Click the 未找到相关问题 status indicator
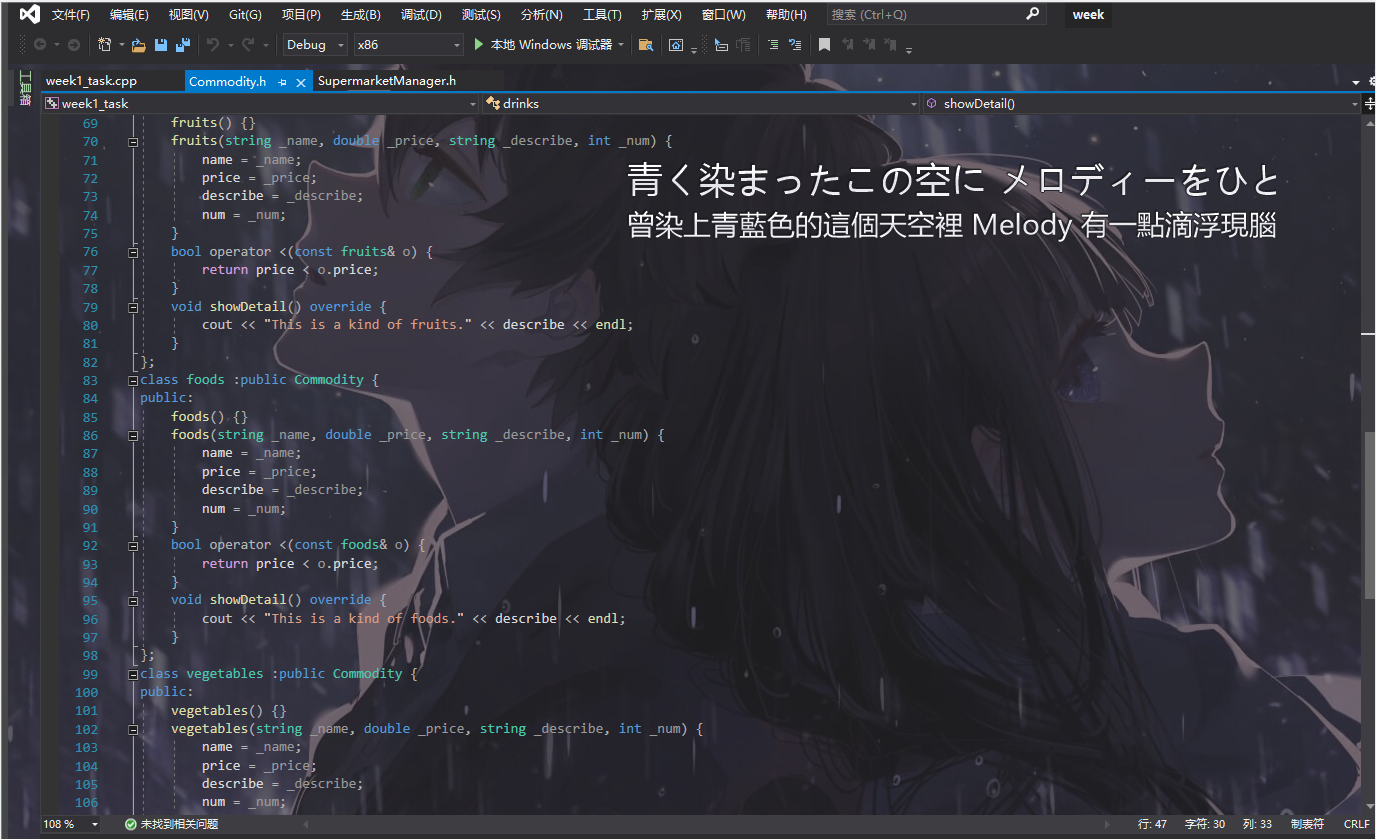 pyautogui.click(x=171, y=824)
